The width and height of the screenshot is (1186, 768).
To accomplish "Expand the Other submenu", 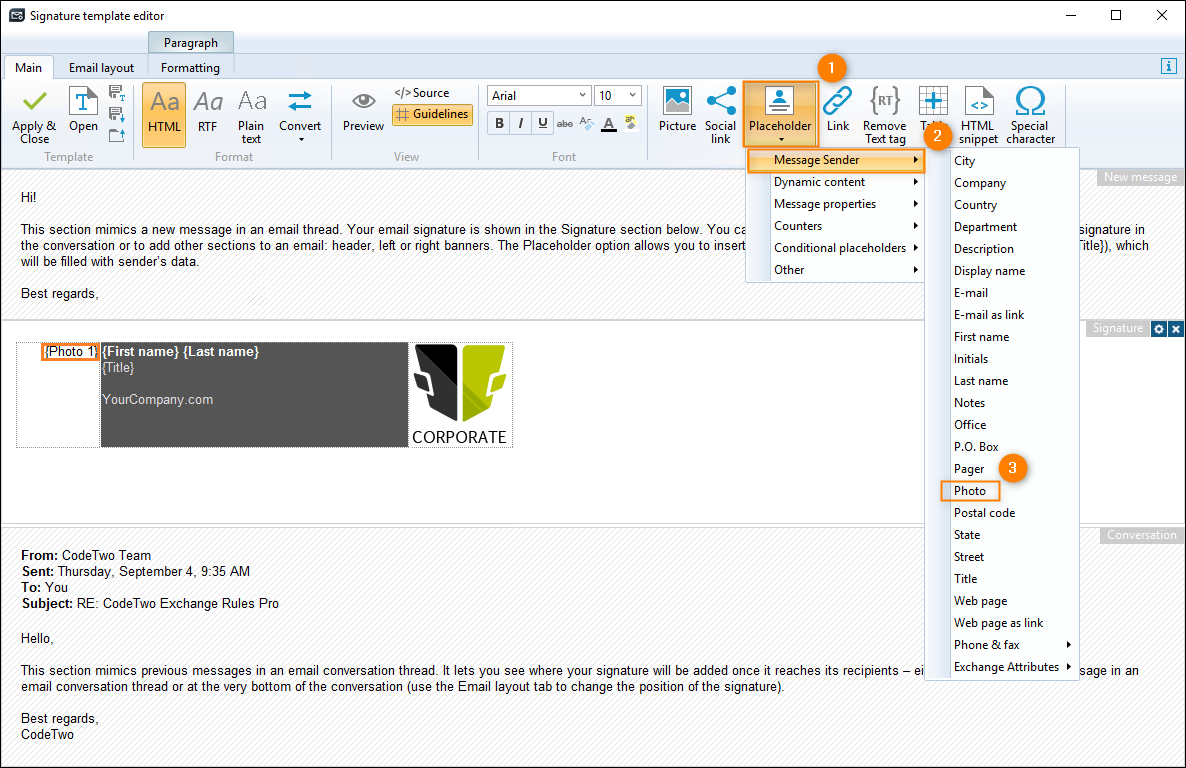I will tap(836, 270).
